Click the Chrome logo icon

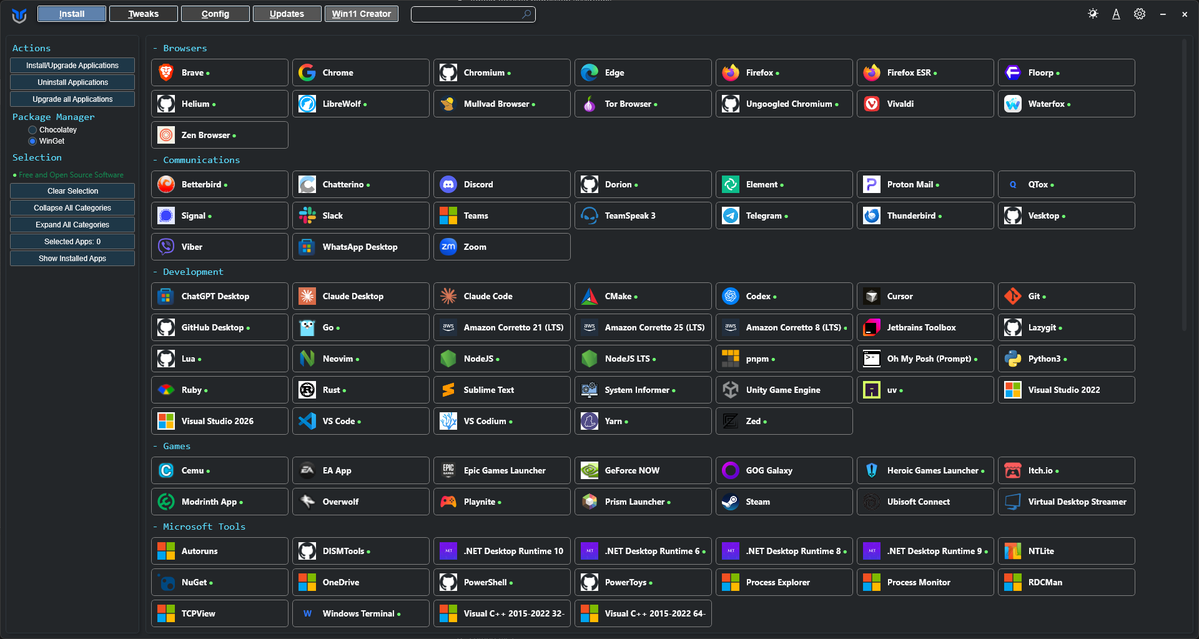click(307, 73)
